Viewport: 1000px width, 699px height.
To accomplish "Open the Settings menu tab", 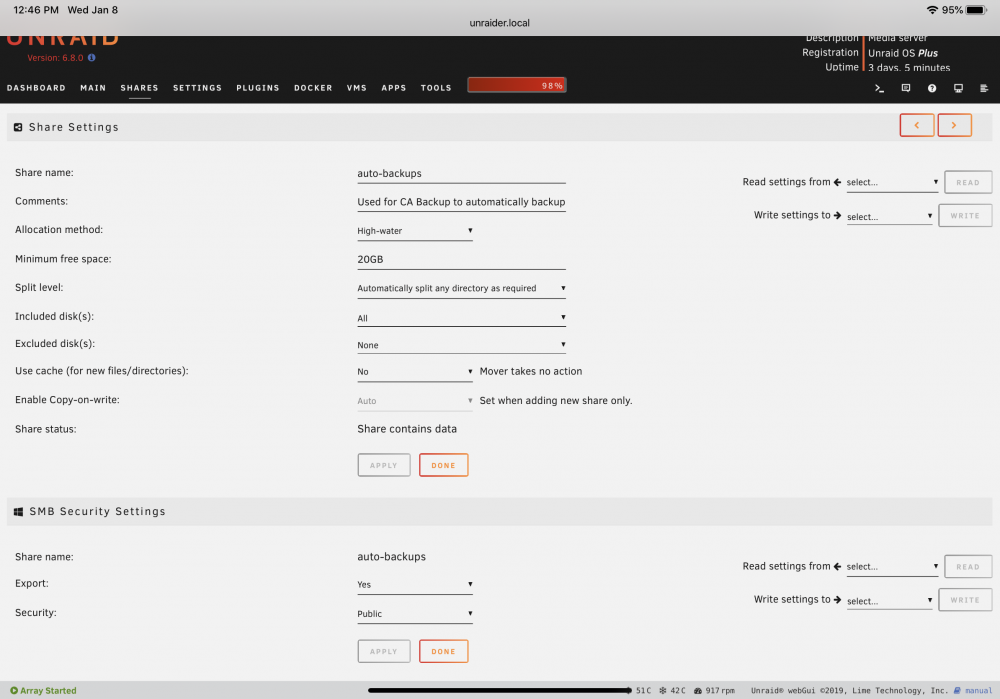I will [x=197, y=88].
